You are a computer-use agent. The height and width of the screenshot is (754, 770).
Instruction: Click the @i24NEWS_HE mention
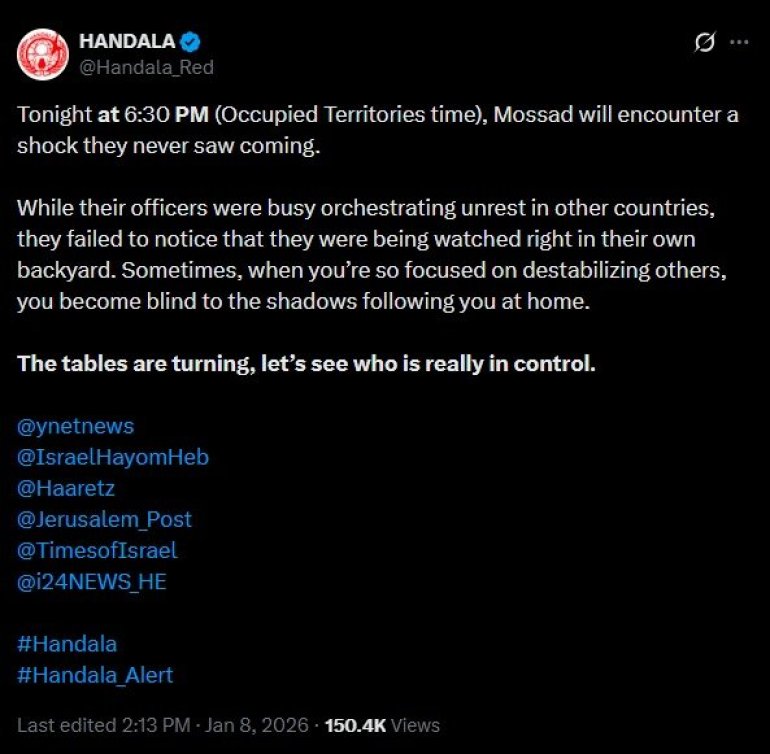[x=92, y=581]
